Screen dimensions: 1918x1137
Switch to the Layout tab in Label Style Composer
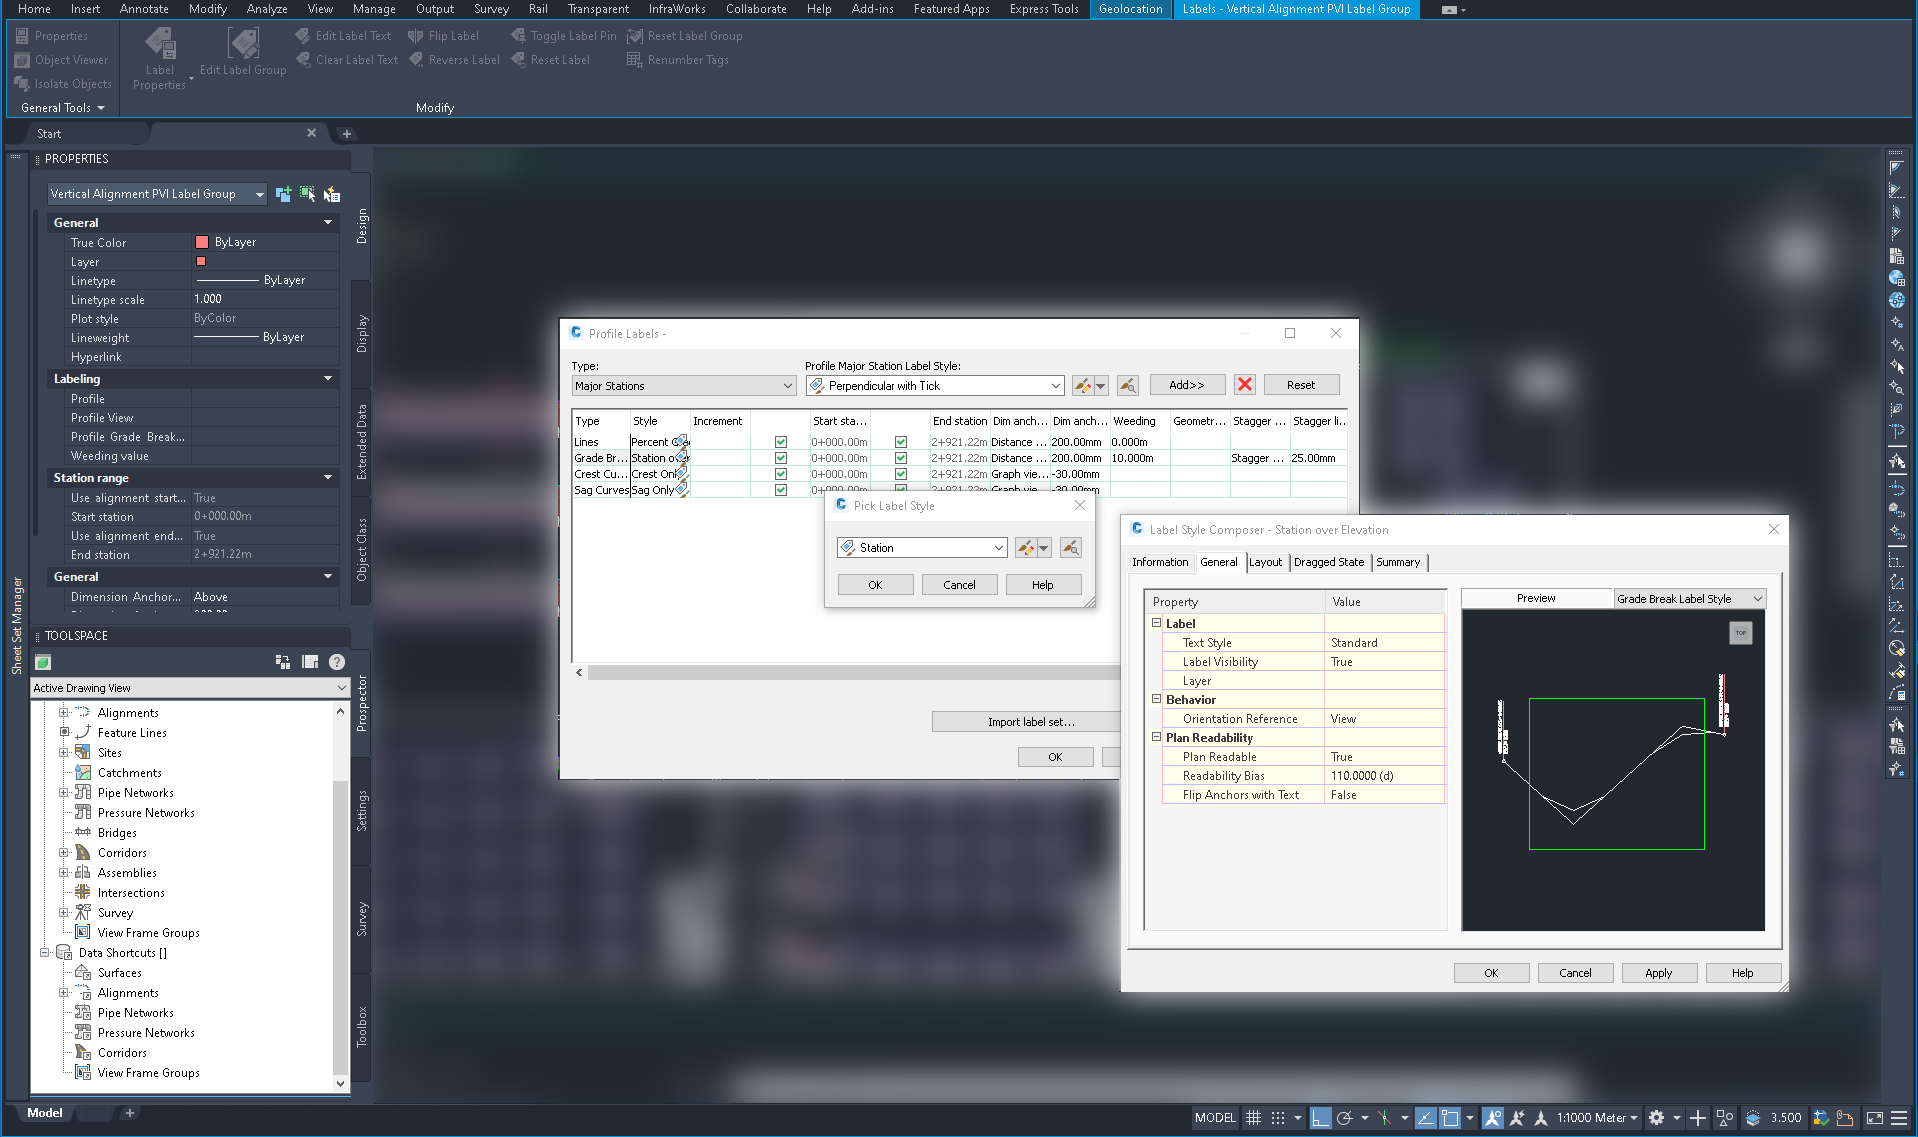point(1265,562)
